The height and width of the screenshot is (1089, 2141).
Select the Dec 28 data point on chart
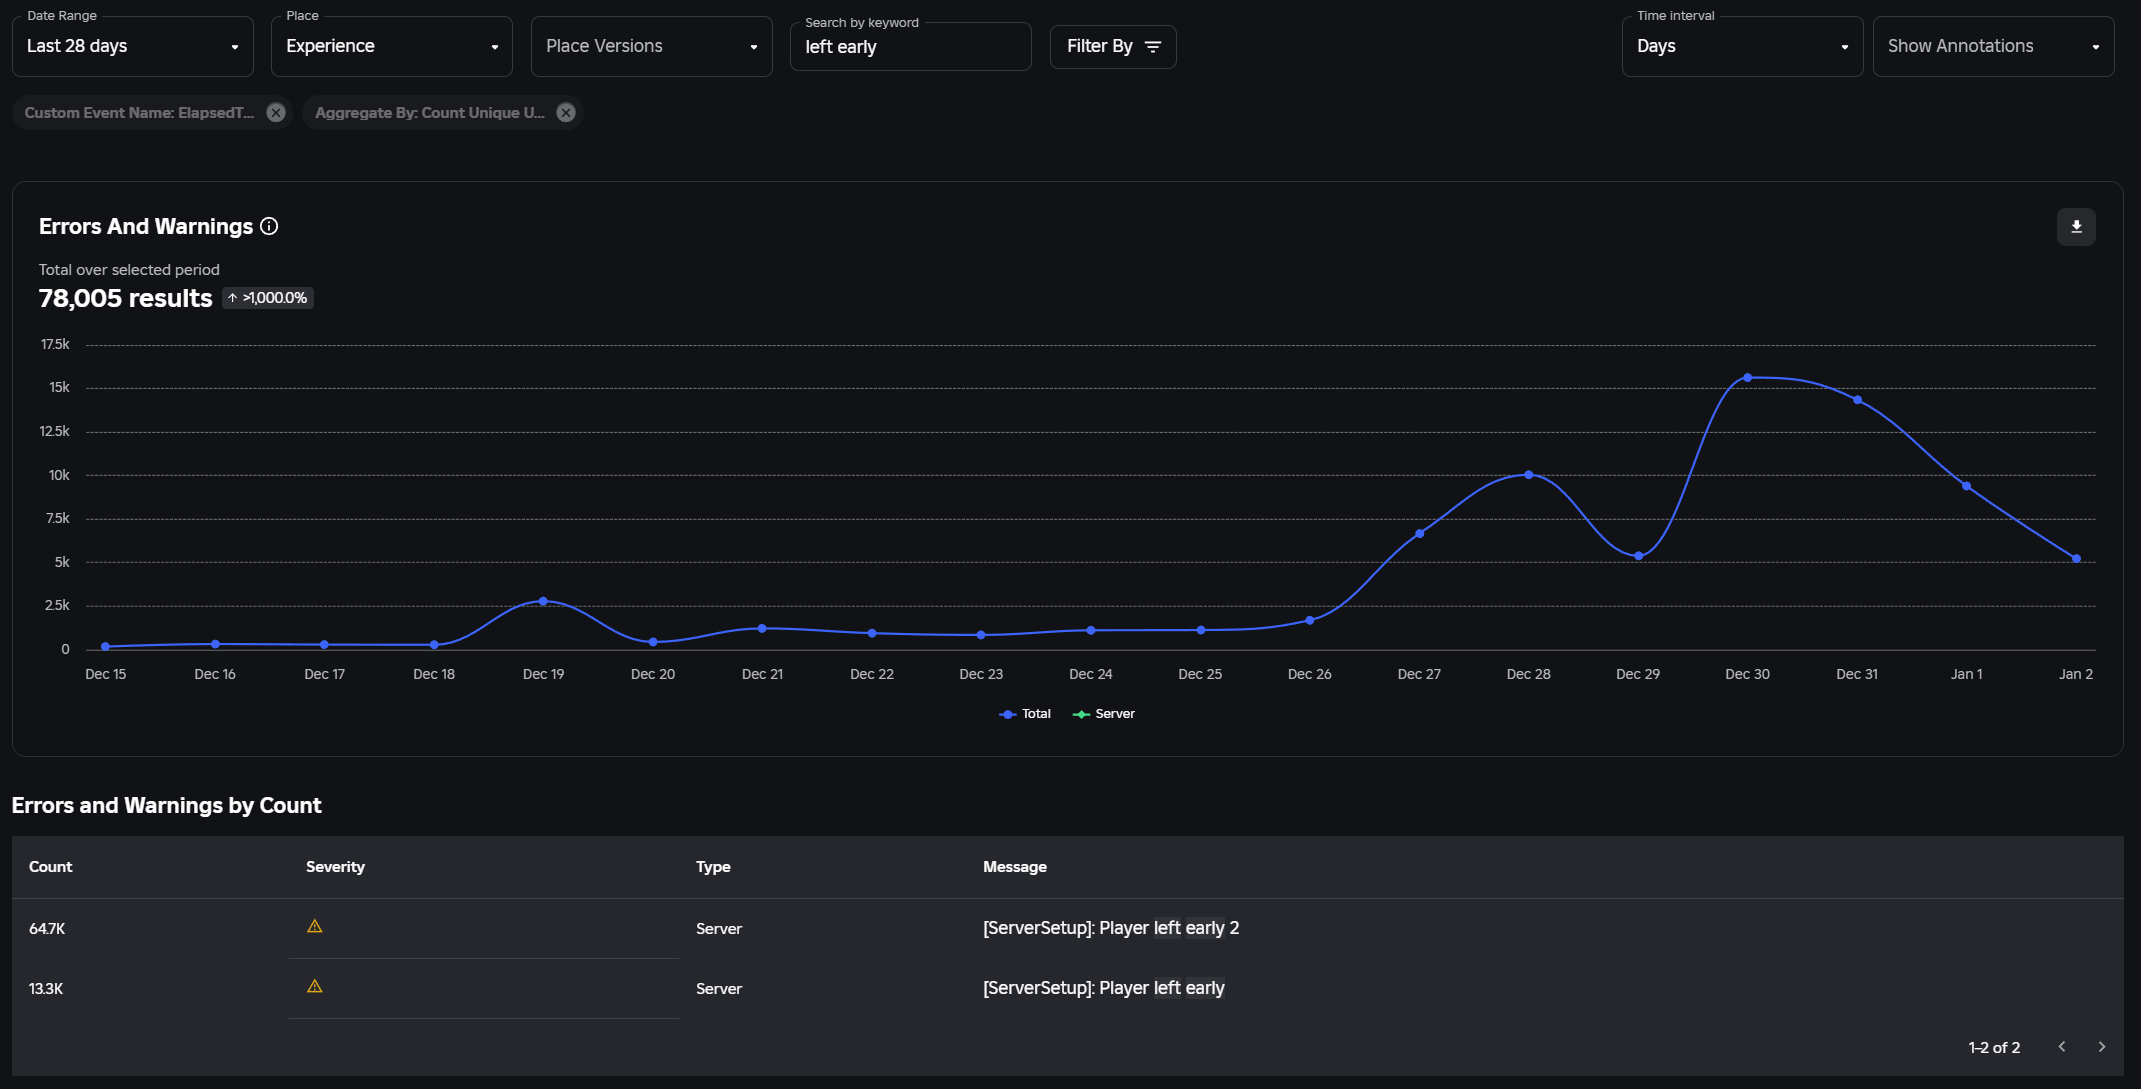(x=1529, y=475)
